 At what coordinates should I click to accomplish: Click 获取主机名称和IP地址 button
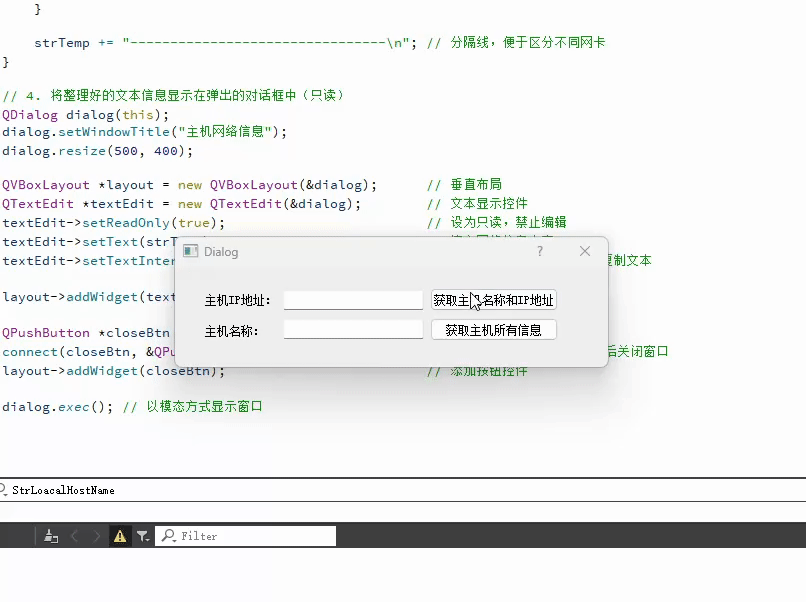click(x=493, y=300)
